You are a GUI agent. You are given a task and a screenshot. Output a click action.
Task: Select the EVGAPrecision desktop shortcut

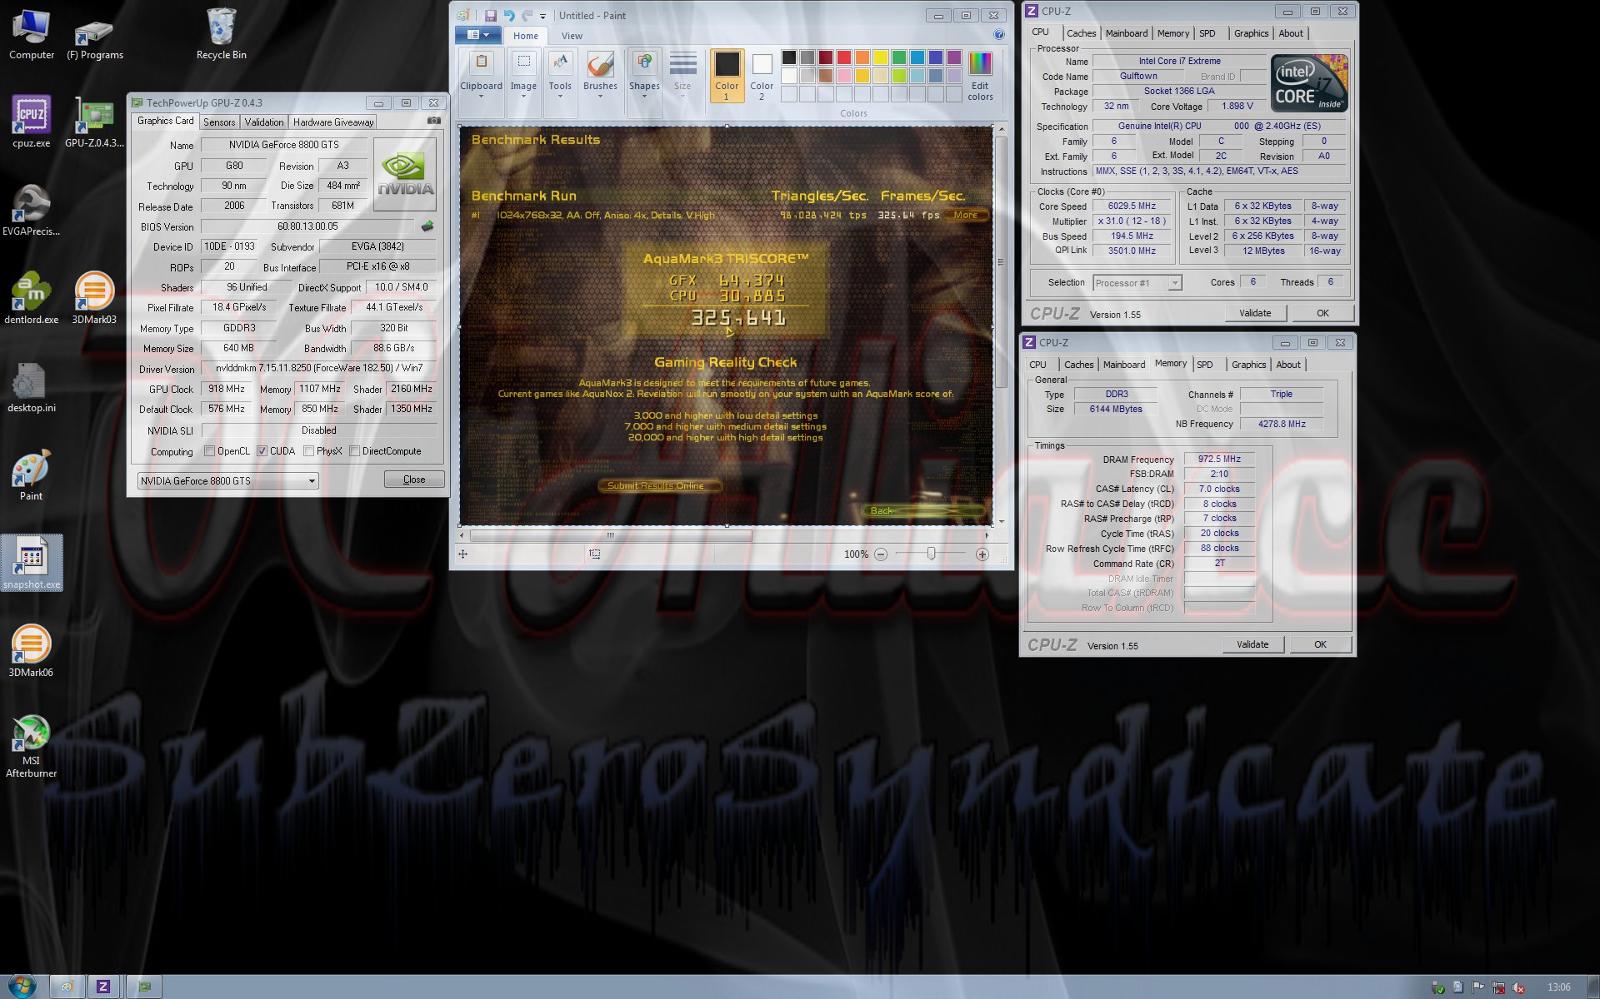[x=31, y=210]
